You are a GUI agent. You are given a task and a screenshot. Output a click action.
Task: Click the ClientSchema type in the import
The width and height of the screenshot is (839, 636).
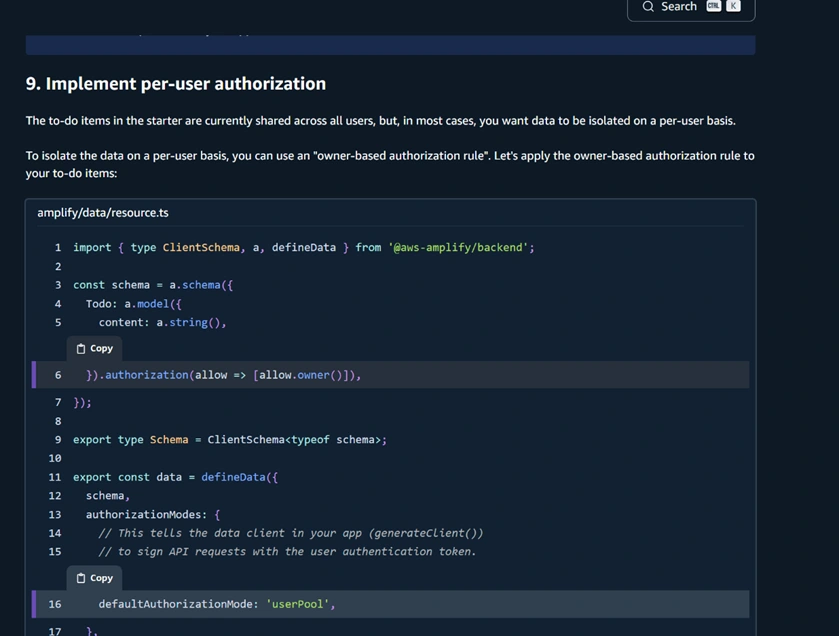click(x=201, y=247)
